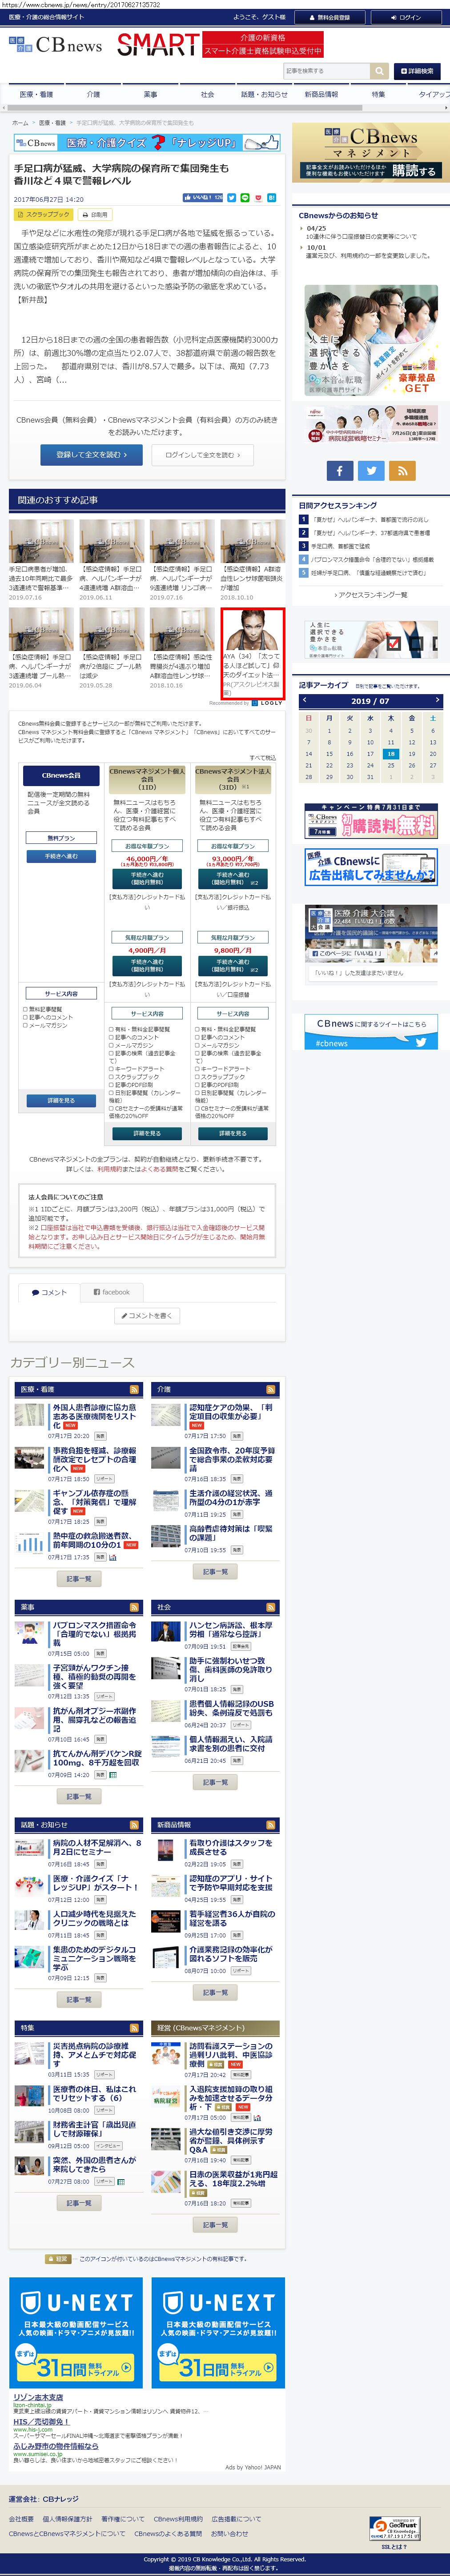Click RSS icon for 社会 category
The width and height of the screenshot is (450, 2576).
tap(270, 1607)
